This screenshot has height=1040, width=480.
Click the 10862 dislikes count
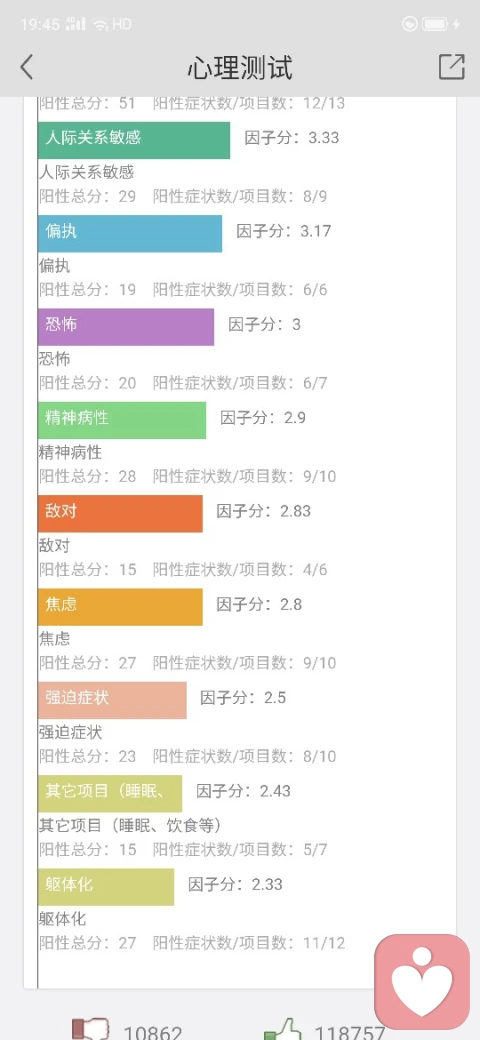tap(153, 1033)
